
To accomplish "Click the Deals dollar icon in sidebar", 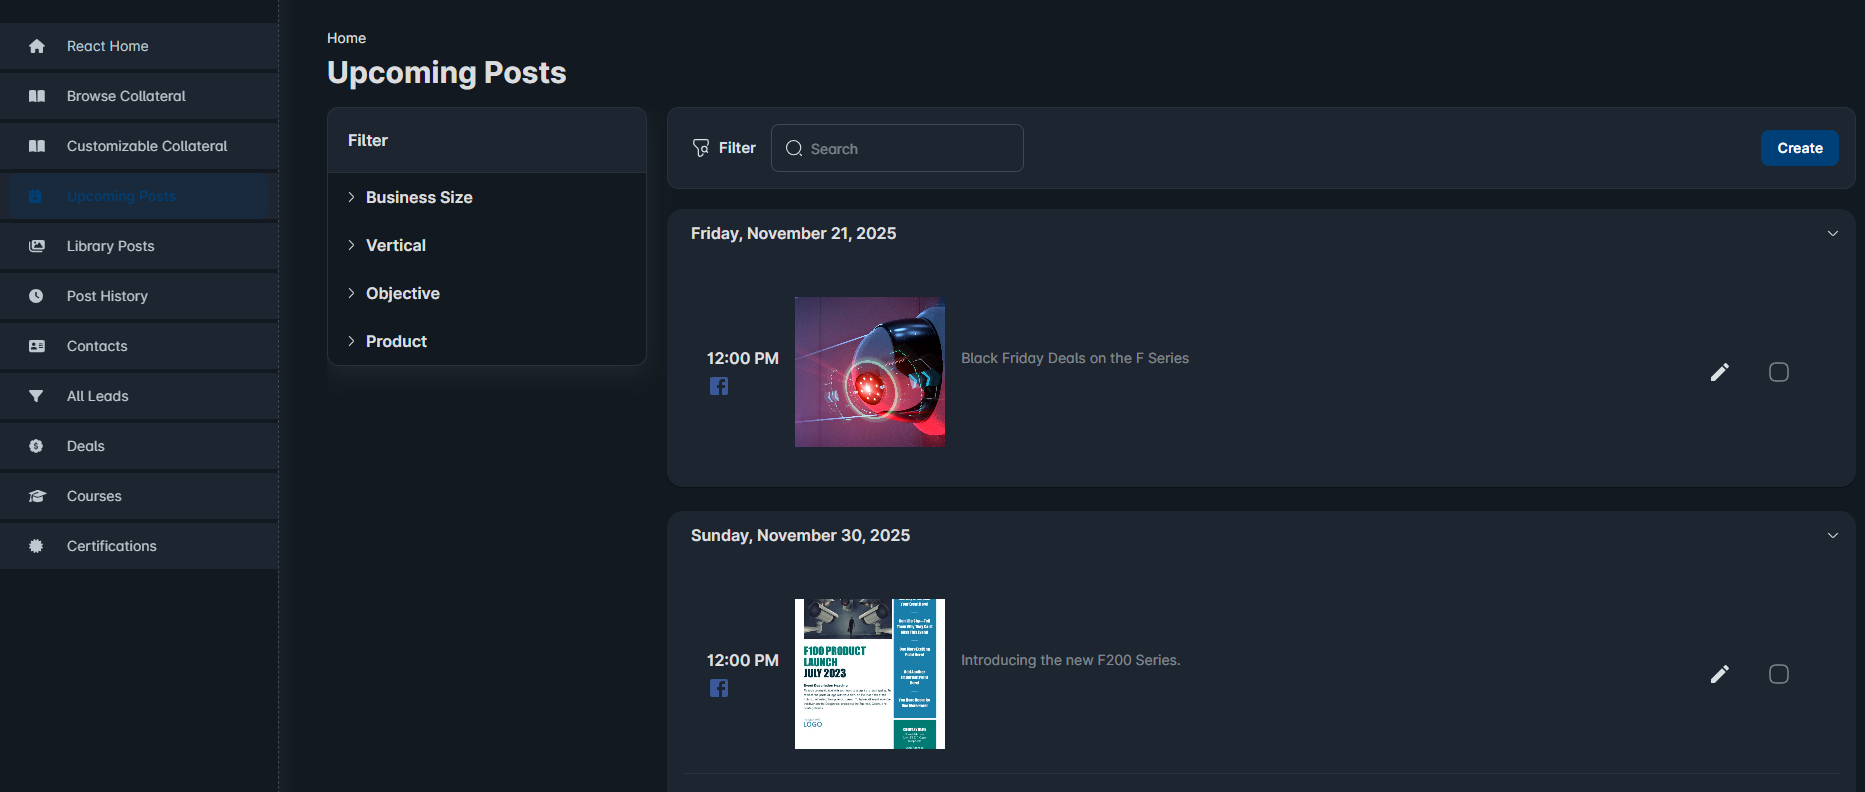I will pos(36,446).
